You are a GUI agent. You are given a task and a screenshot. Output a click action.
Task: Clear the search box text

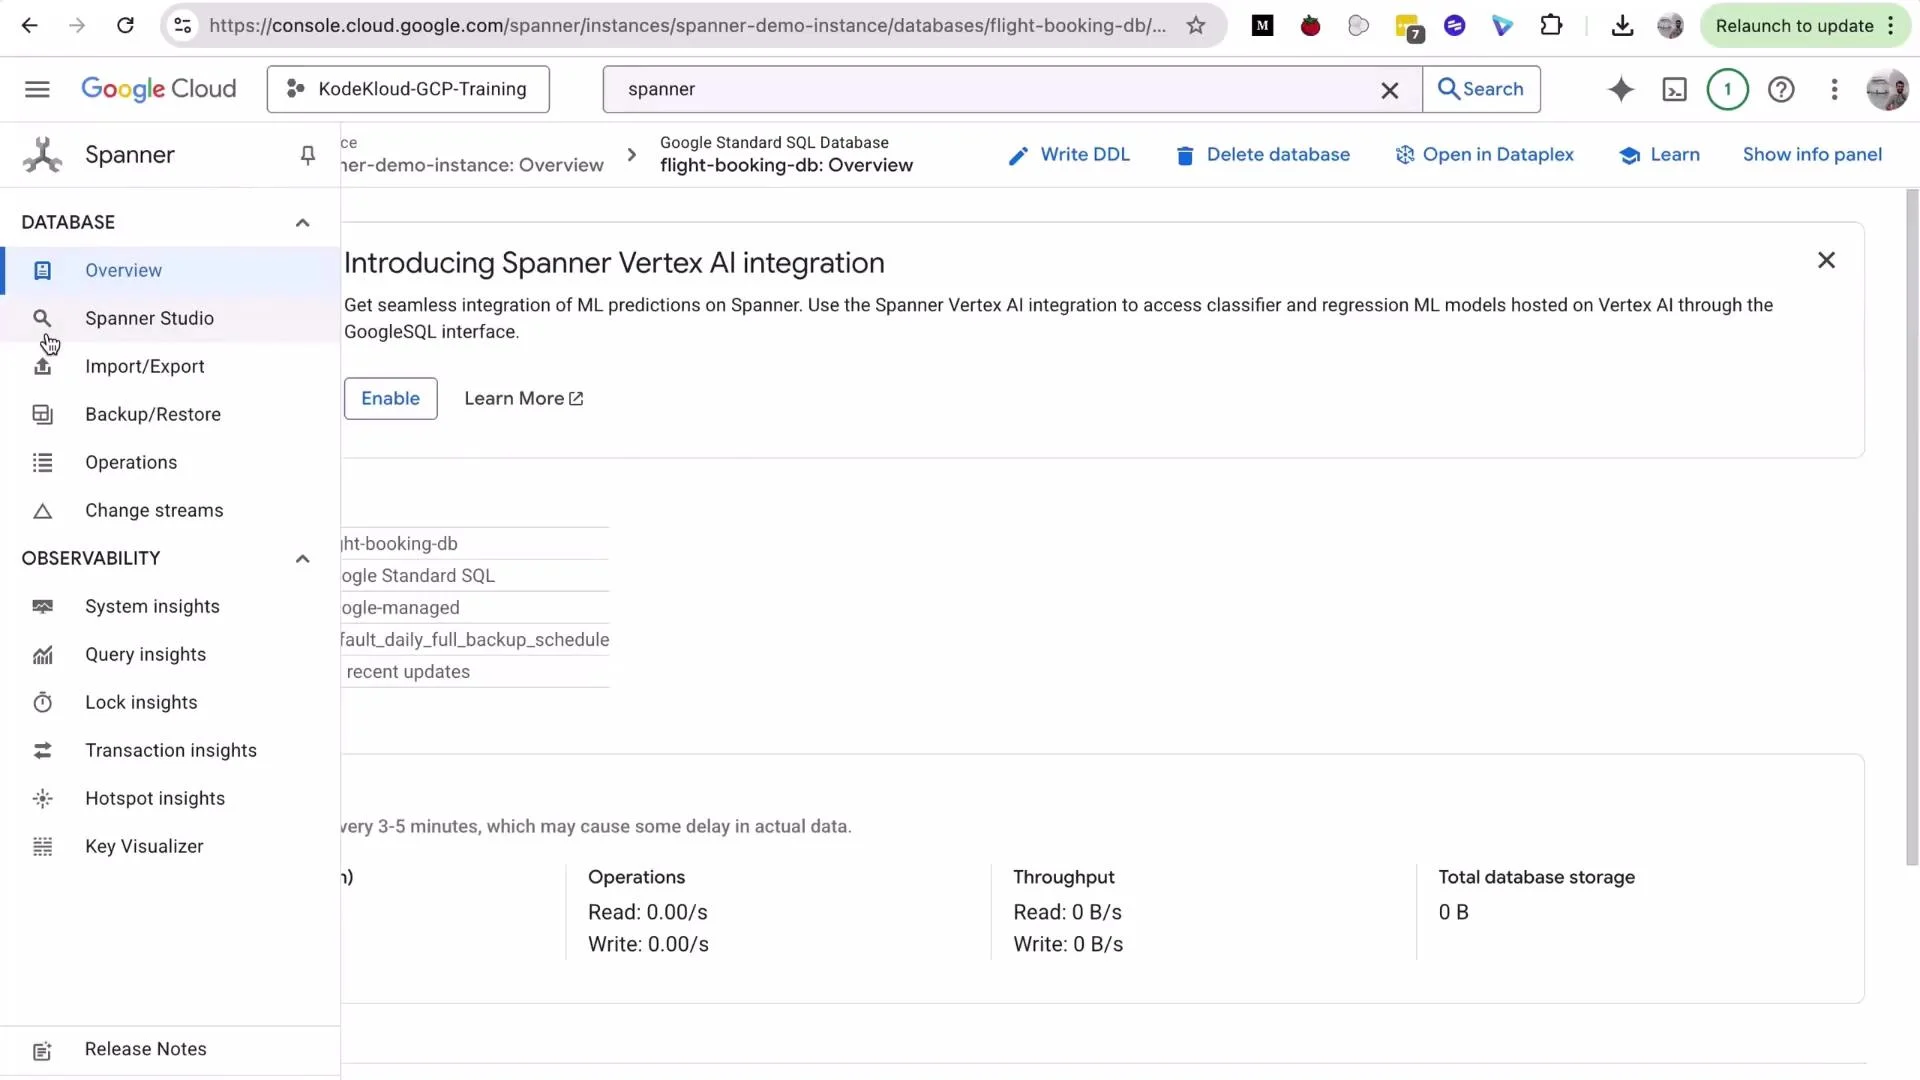click(1390, 90)
